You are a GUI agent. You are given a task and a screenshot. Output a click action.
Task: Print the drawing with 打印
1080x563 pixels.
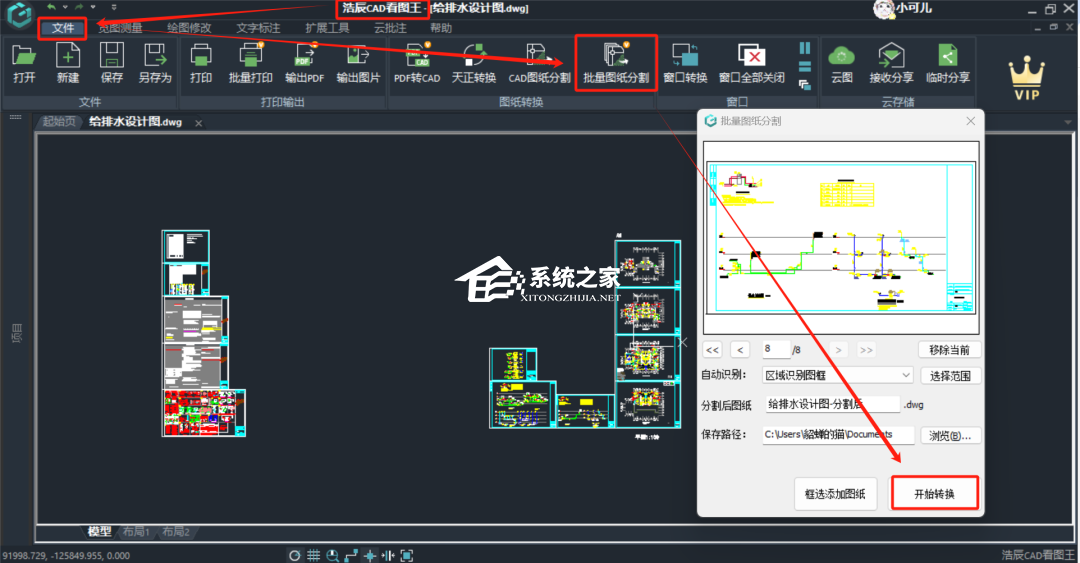pyautogui.click(x=201, y=63)
